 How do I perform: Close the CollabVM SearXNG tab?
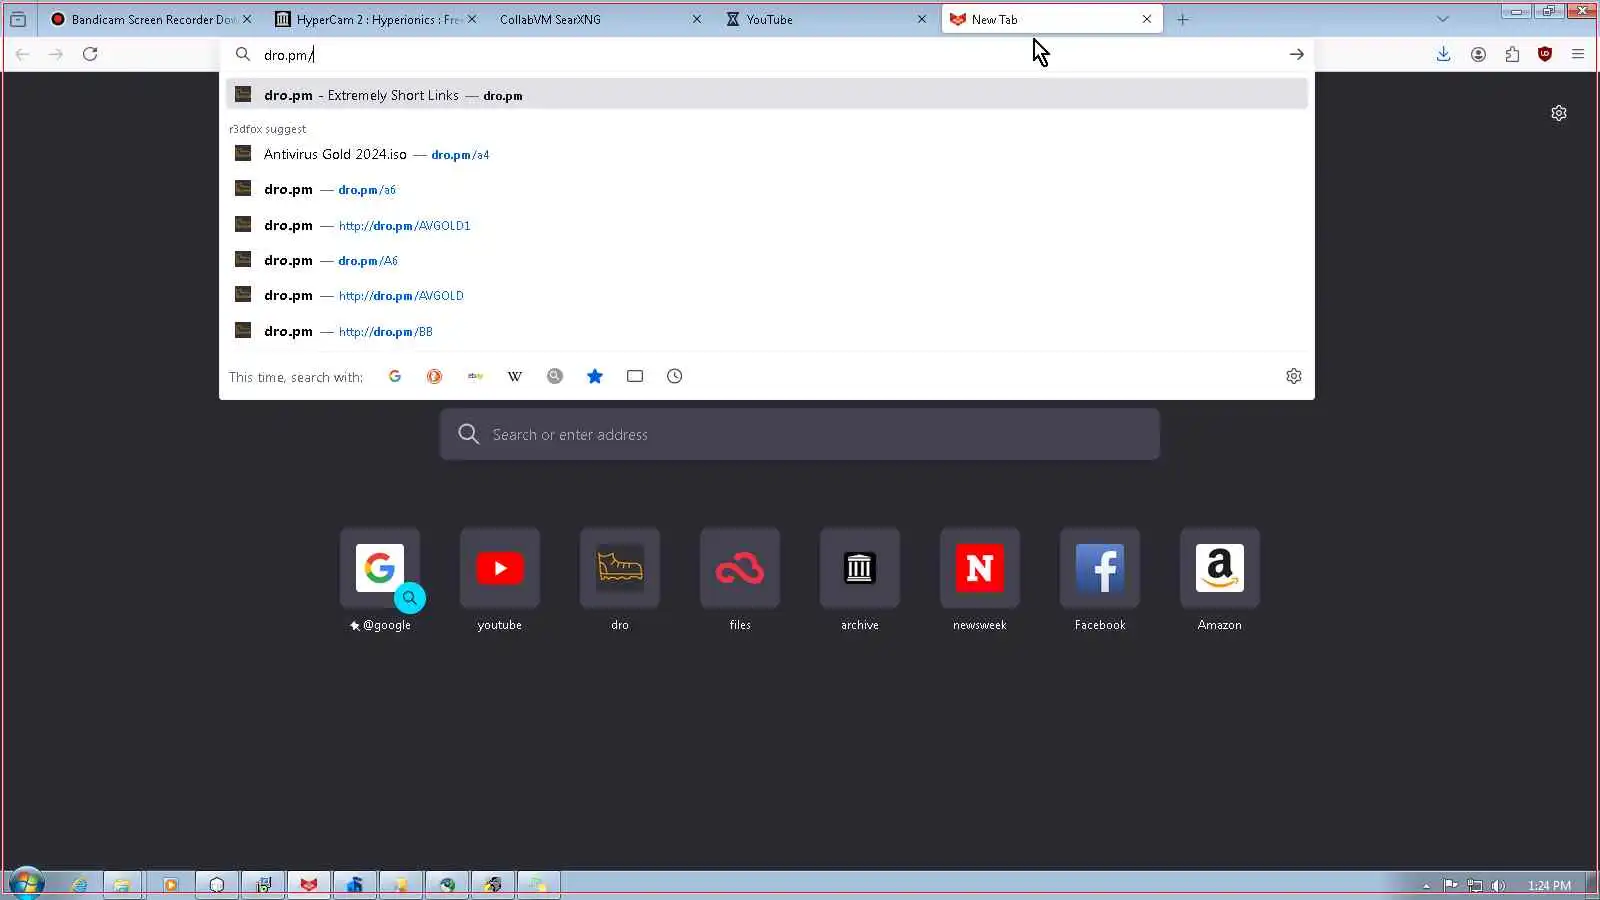pos(697,19)
